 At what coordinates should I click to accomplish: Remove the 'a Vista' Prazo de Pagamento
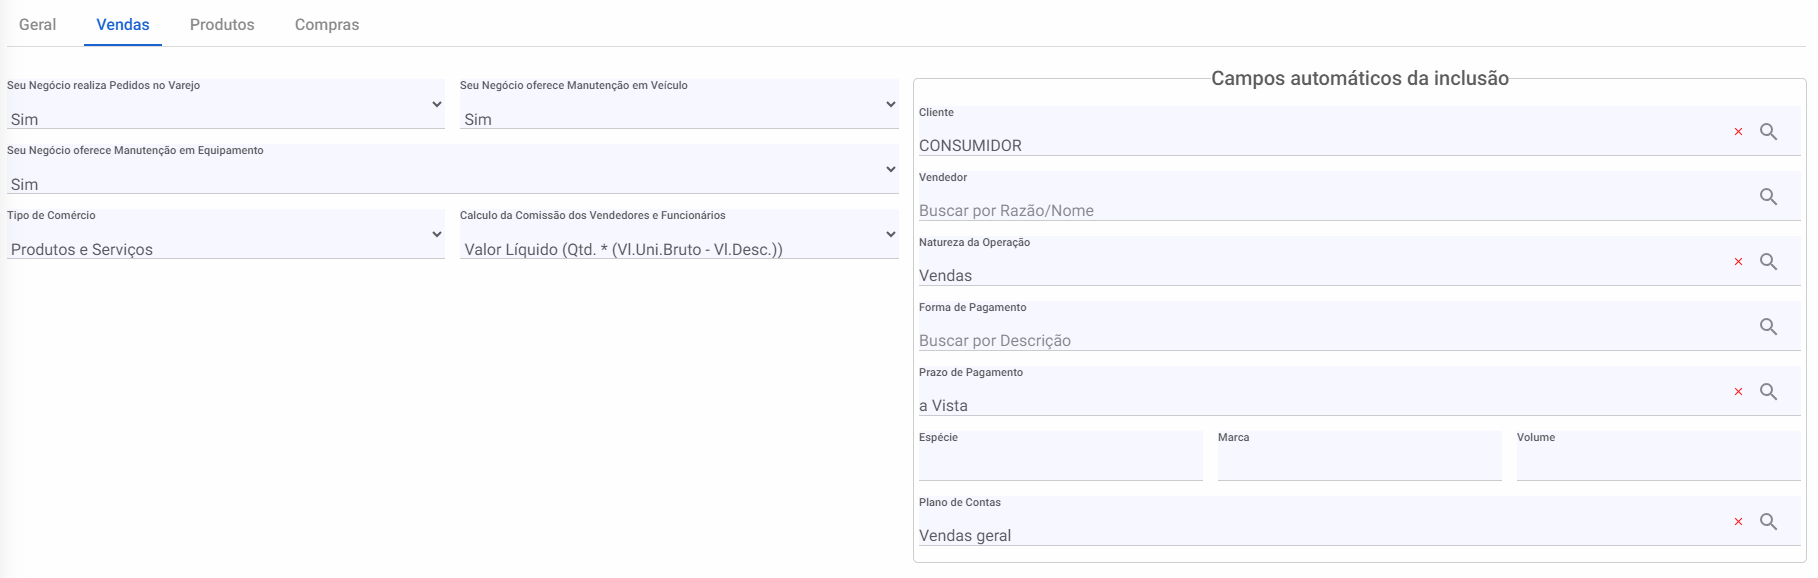pyautogui.click(x=1738, y=392)
